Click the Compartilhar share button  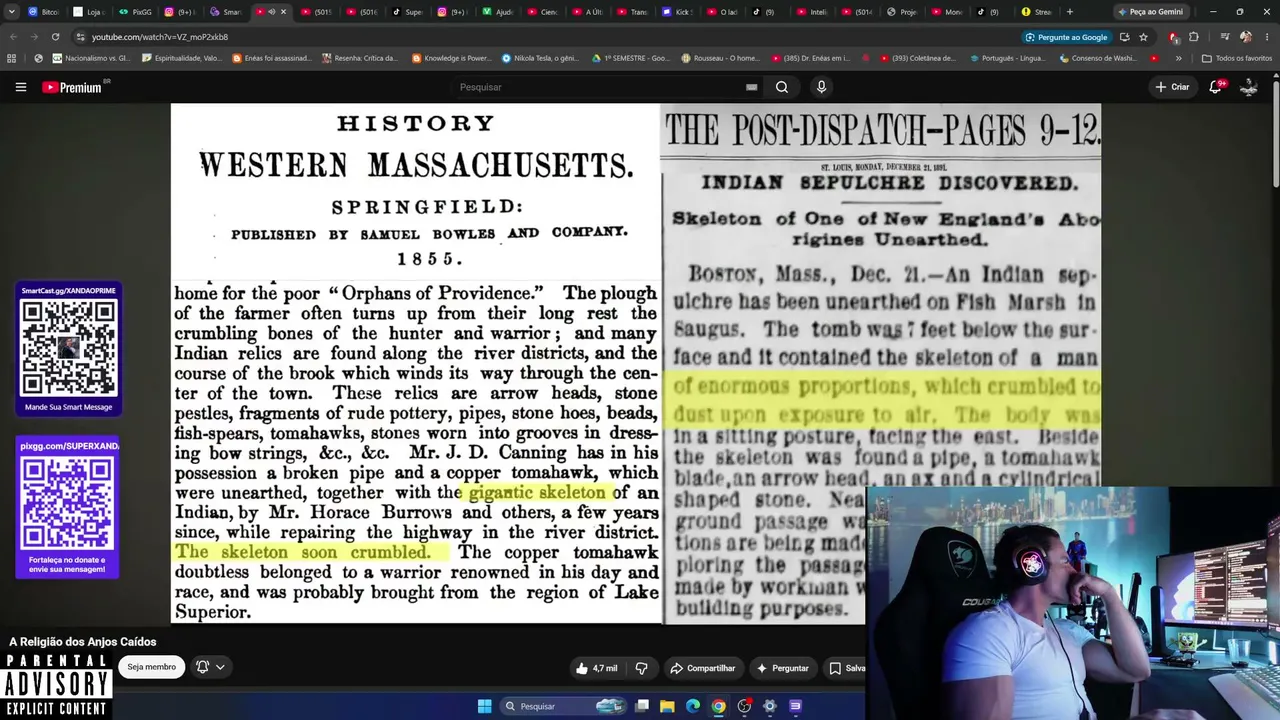702,668
